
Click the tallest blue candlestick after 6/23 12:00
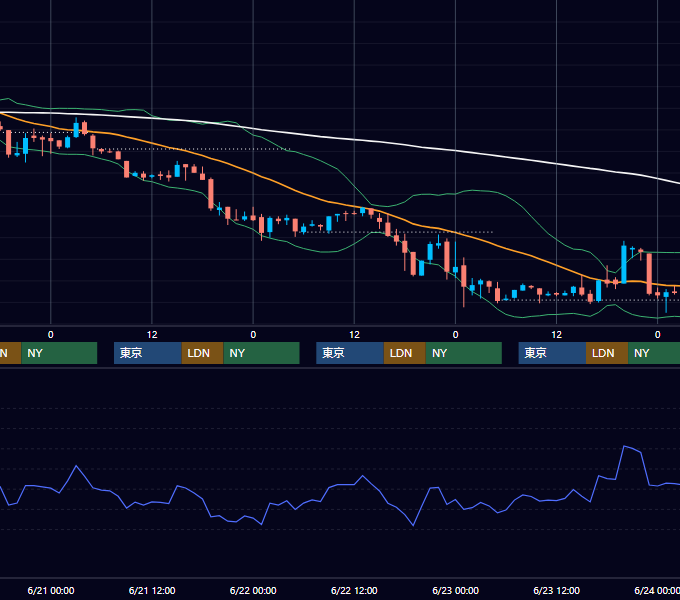pos(624,264)
